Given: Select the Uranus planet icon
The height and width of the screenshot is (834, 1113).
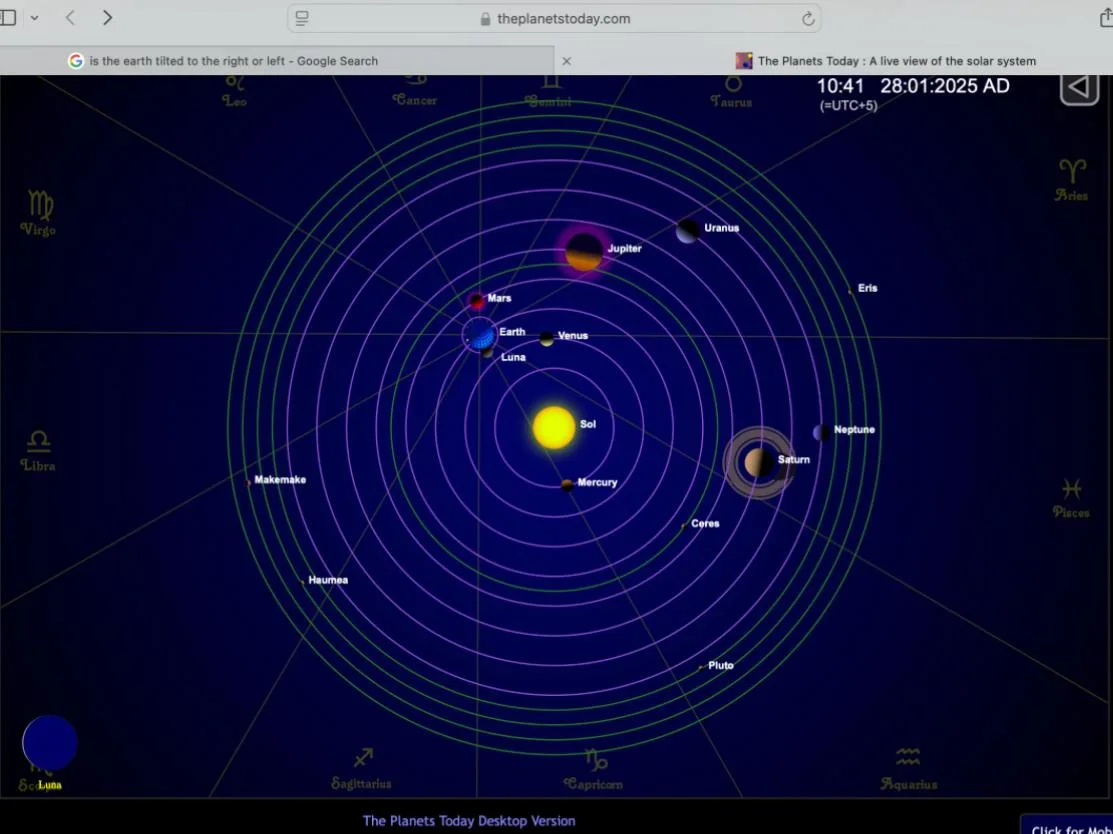Looking at the screenshot, I should click(x=687, y=231).
